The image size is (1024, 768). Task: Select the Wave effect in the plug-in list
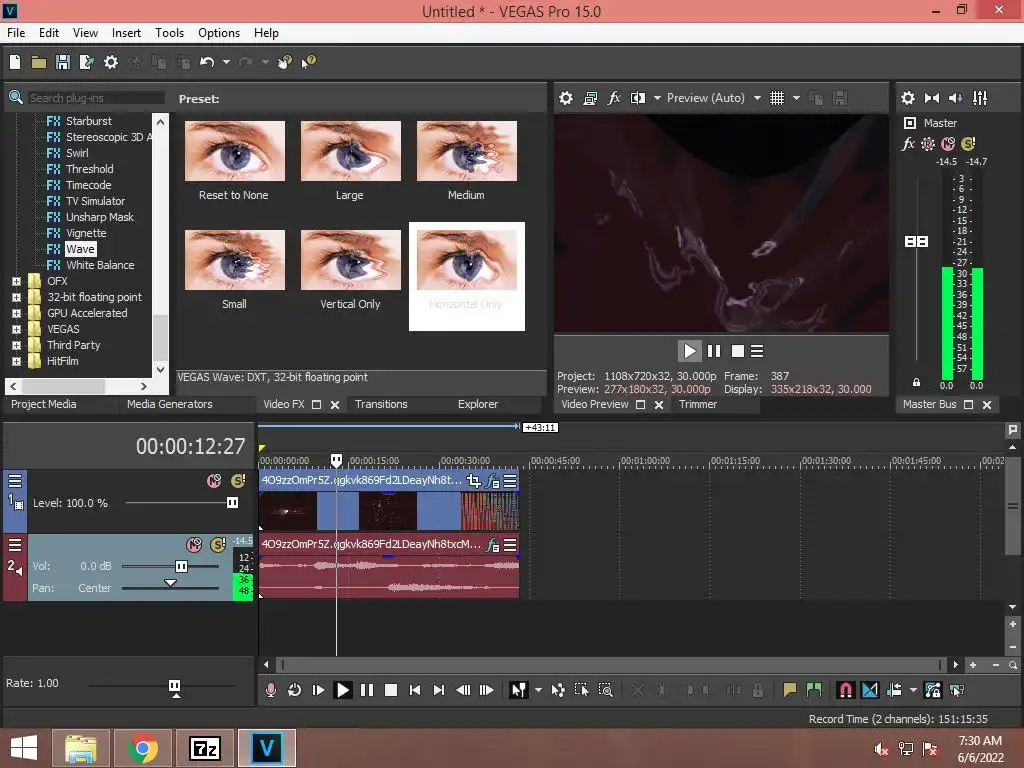tap(81, 249)
